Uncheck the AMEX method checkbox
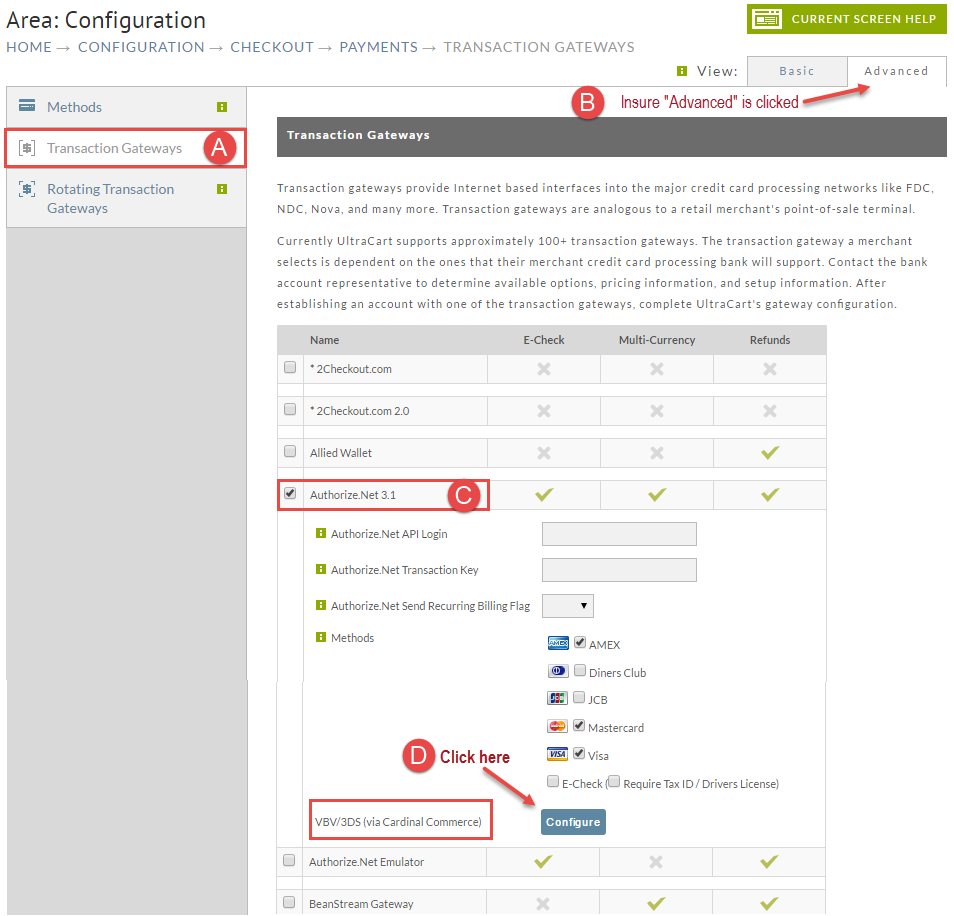 [580, 642]
